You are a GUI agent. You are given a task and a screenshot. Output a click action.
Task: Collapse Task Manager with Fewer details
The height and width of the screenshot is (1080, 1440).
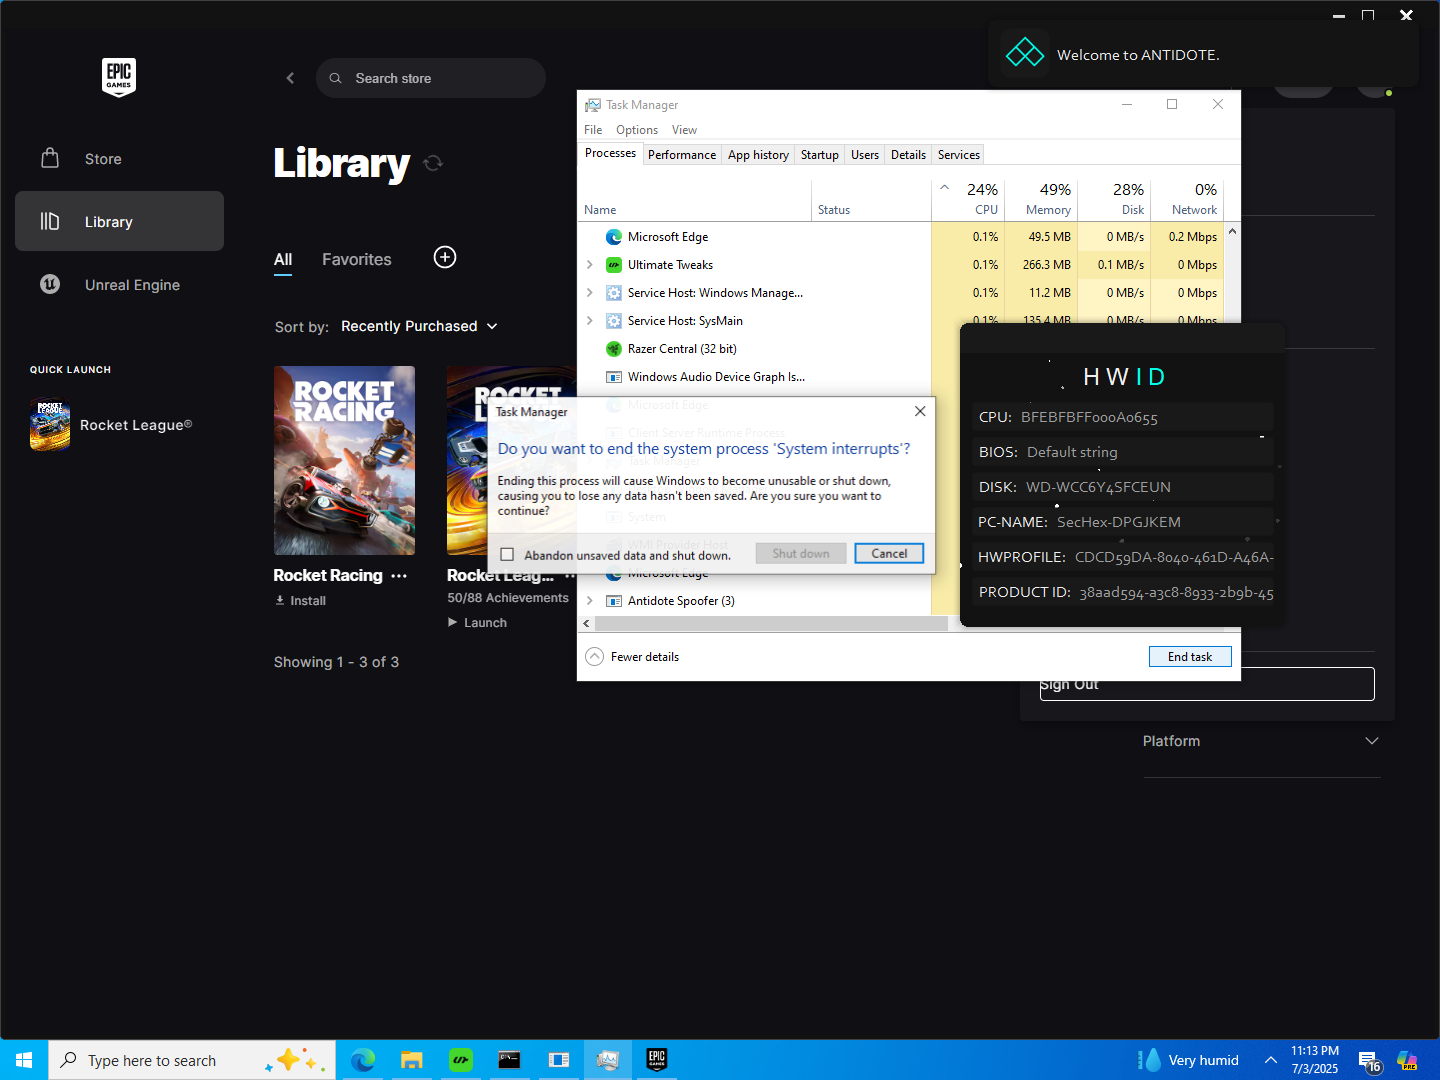pyautogui.click(x=632, y=657)
